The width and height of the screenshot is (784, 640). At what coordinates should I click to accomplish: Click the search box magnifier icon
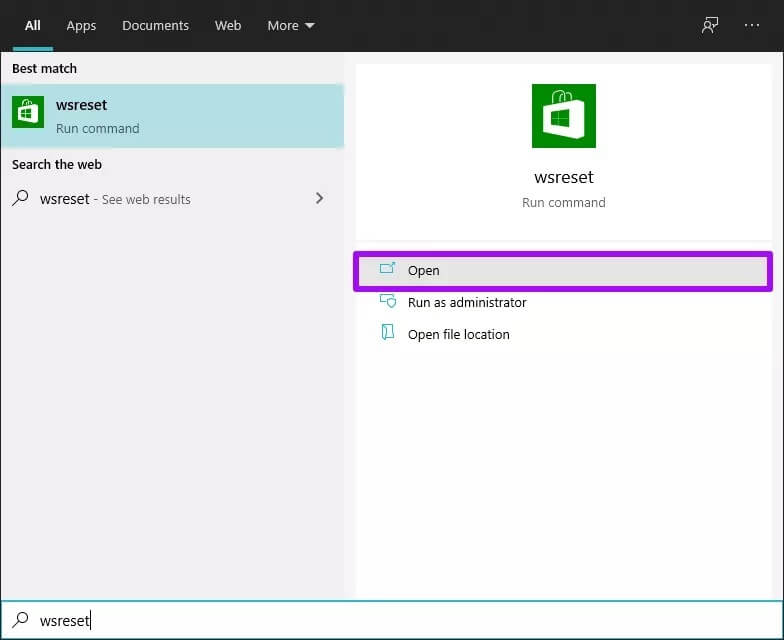(20, 620)
